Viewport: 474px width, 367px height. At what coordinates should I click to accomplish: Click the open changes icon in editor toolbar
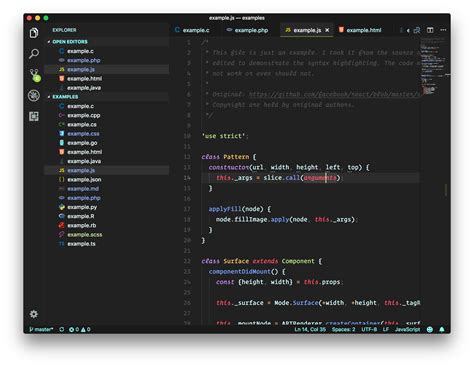click(x=417, y=30)
